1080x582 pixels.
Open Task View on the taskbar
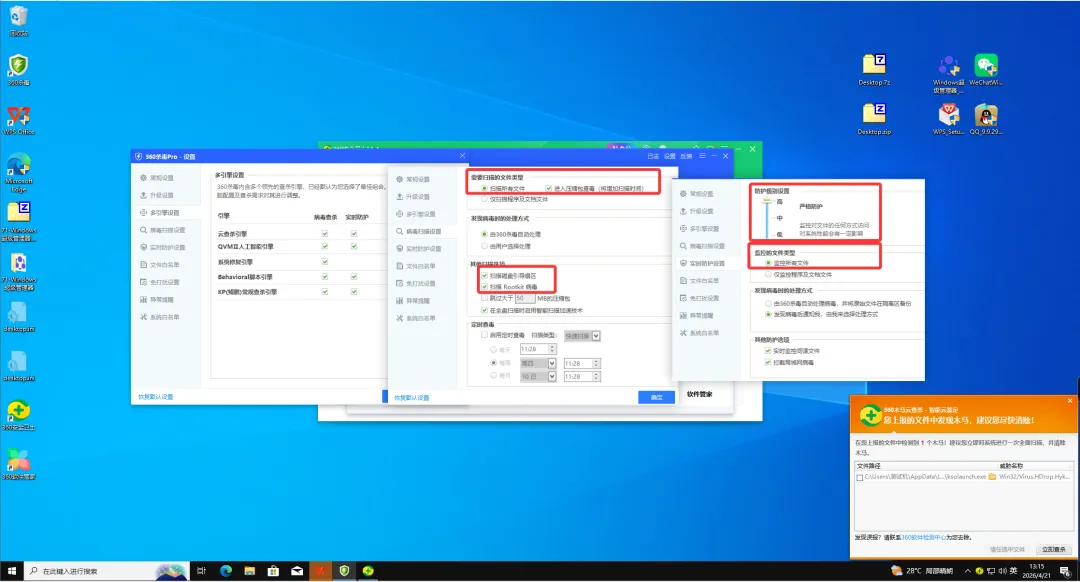tap(201, 571)
